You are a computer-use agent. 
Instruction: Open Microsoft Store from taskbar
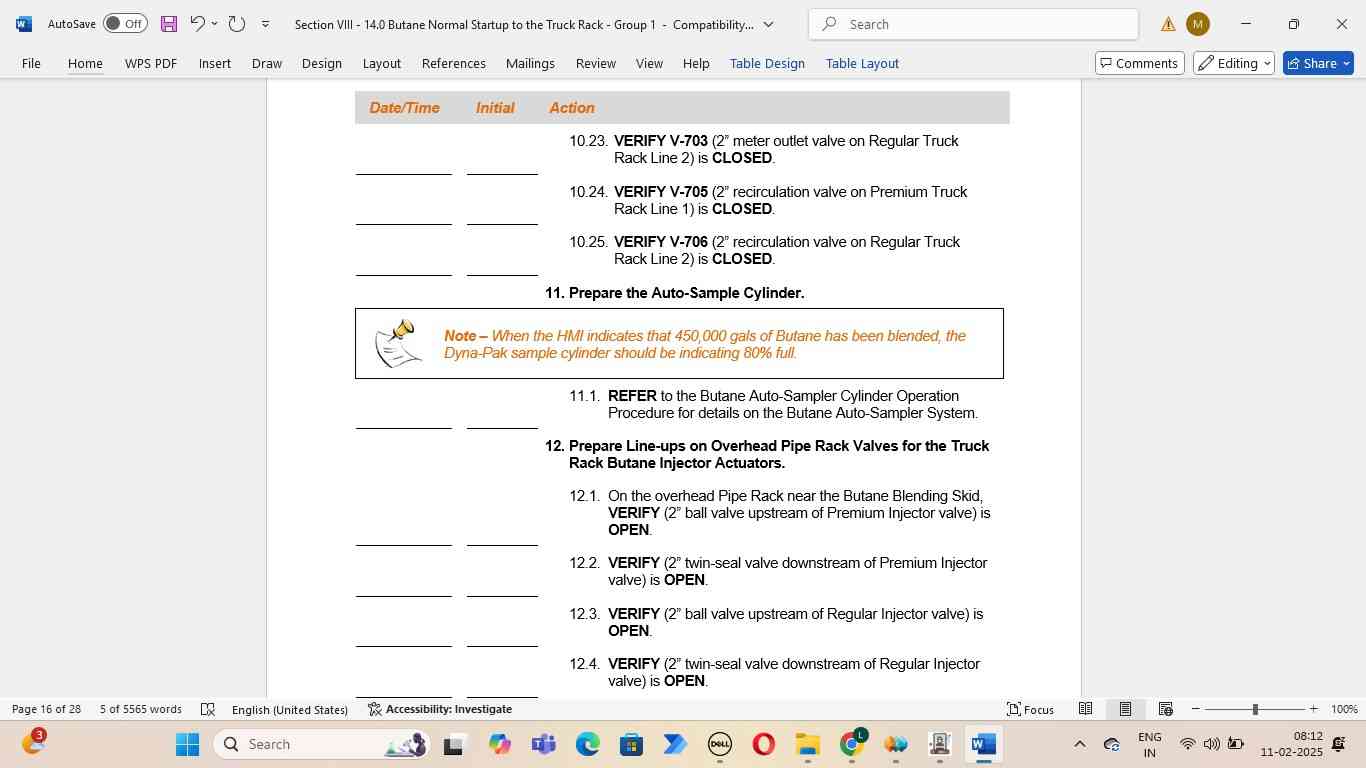[x=631, y=744]
